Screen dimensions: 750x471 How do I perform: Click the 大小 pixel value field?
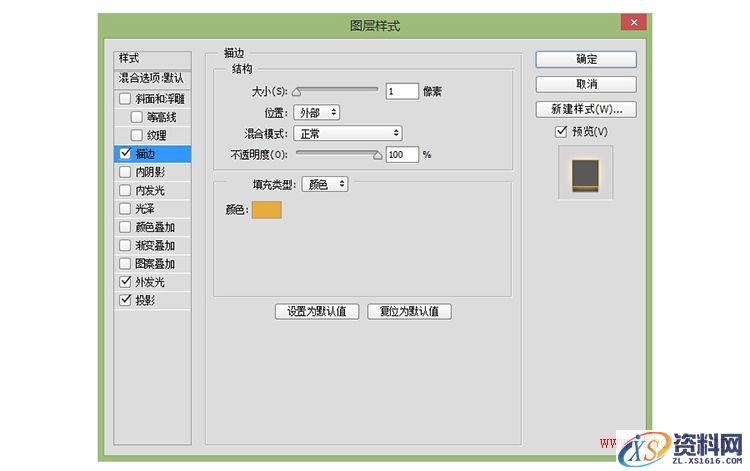pos(402,91)
